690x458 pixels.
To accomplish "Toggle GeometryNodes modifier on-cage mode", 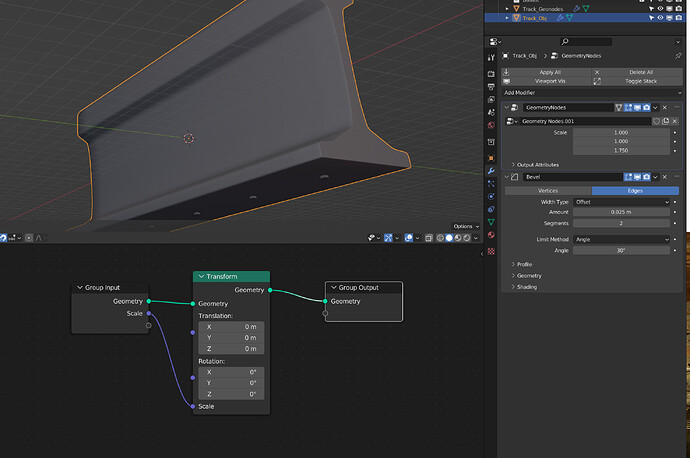I will coord(619,107).
